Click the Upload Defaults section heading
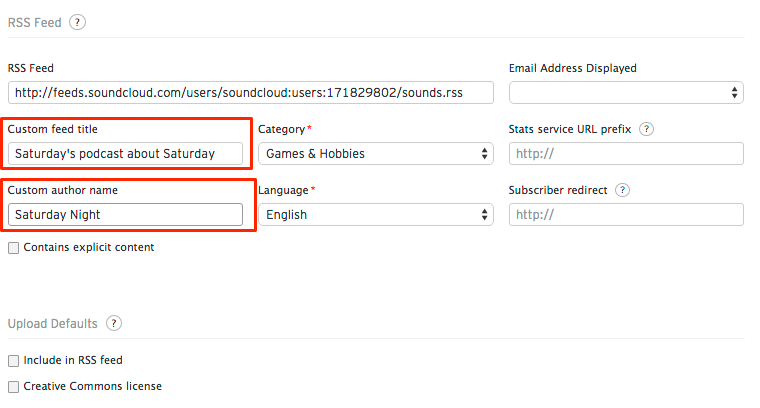760x408 pixels. 52,323
